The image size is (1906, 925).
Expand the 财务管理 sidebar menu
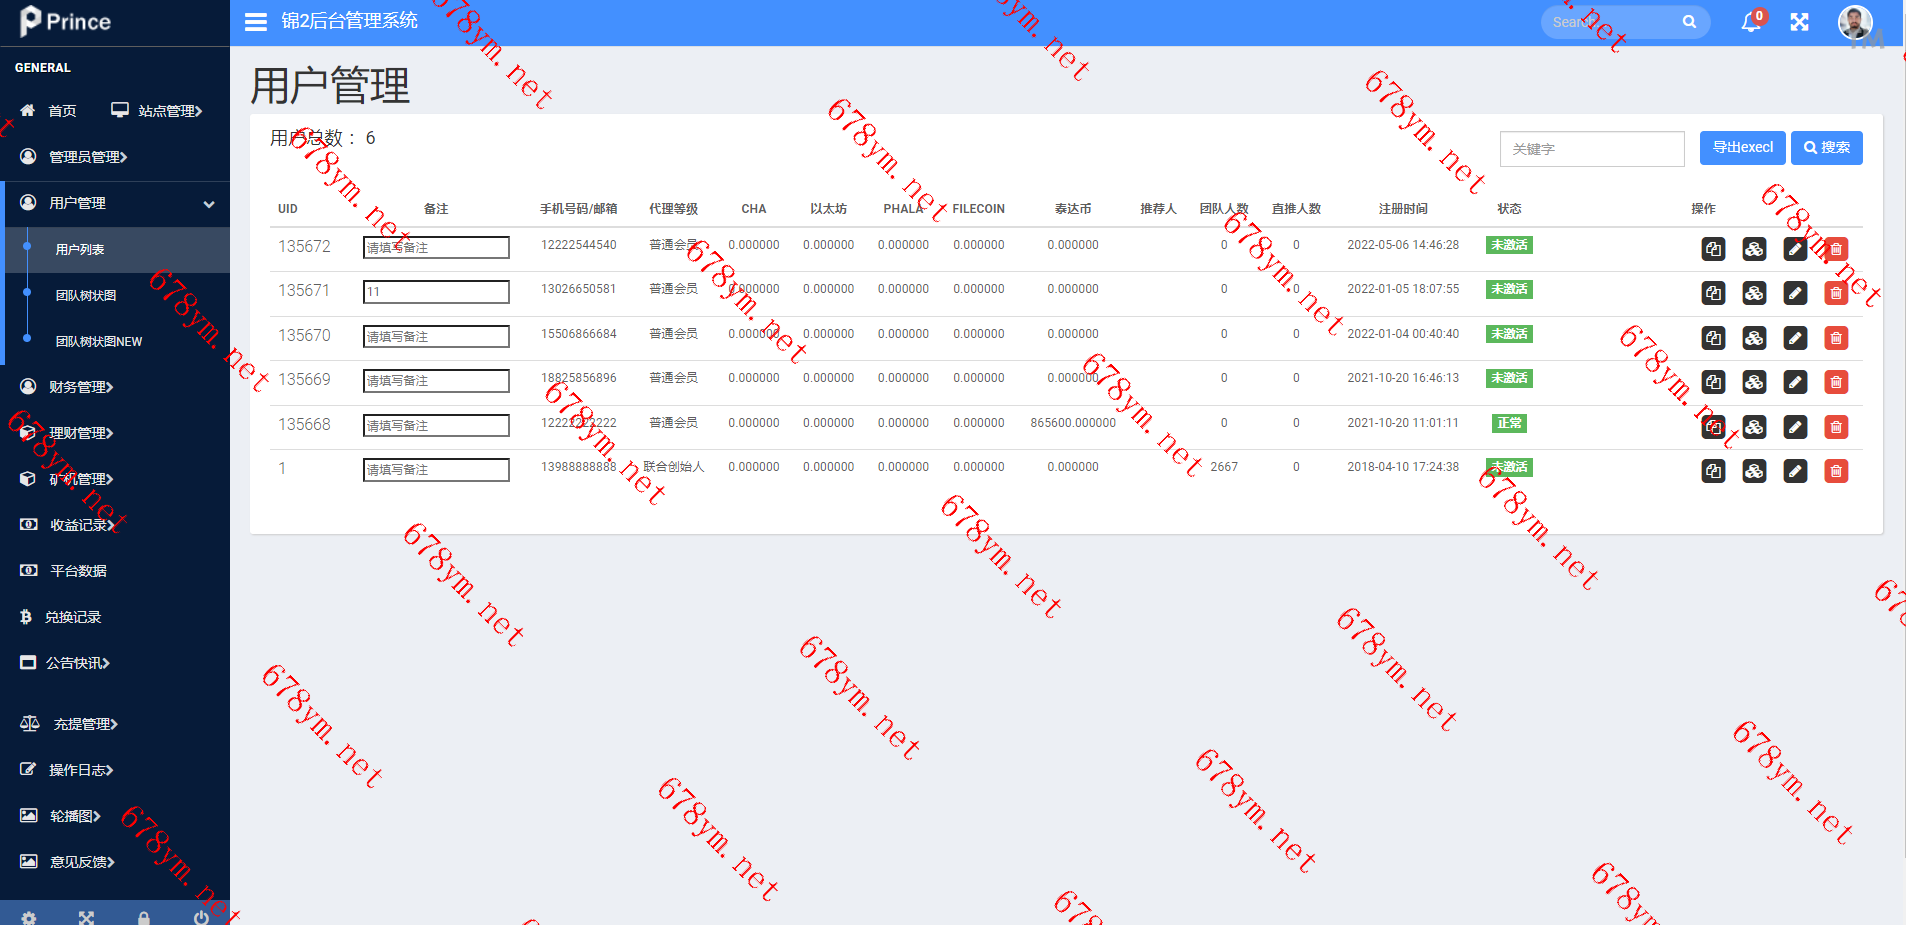click(x=81, y=387)
